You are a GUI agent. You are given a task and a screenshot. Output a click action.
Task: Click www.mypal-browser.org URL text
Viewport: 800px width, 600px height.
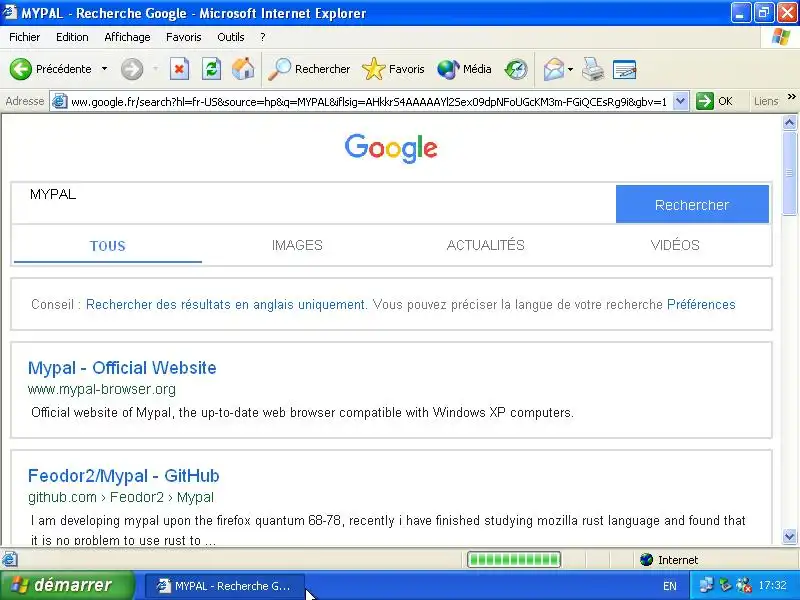(x=102, y=389)
